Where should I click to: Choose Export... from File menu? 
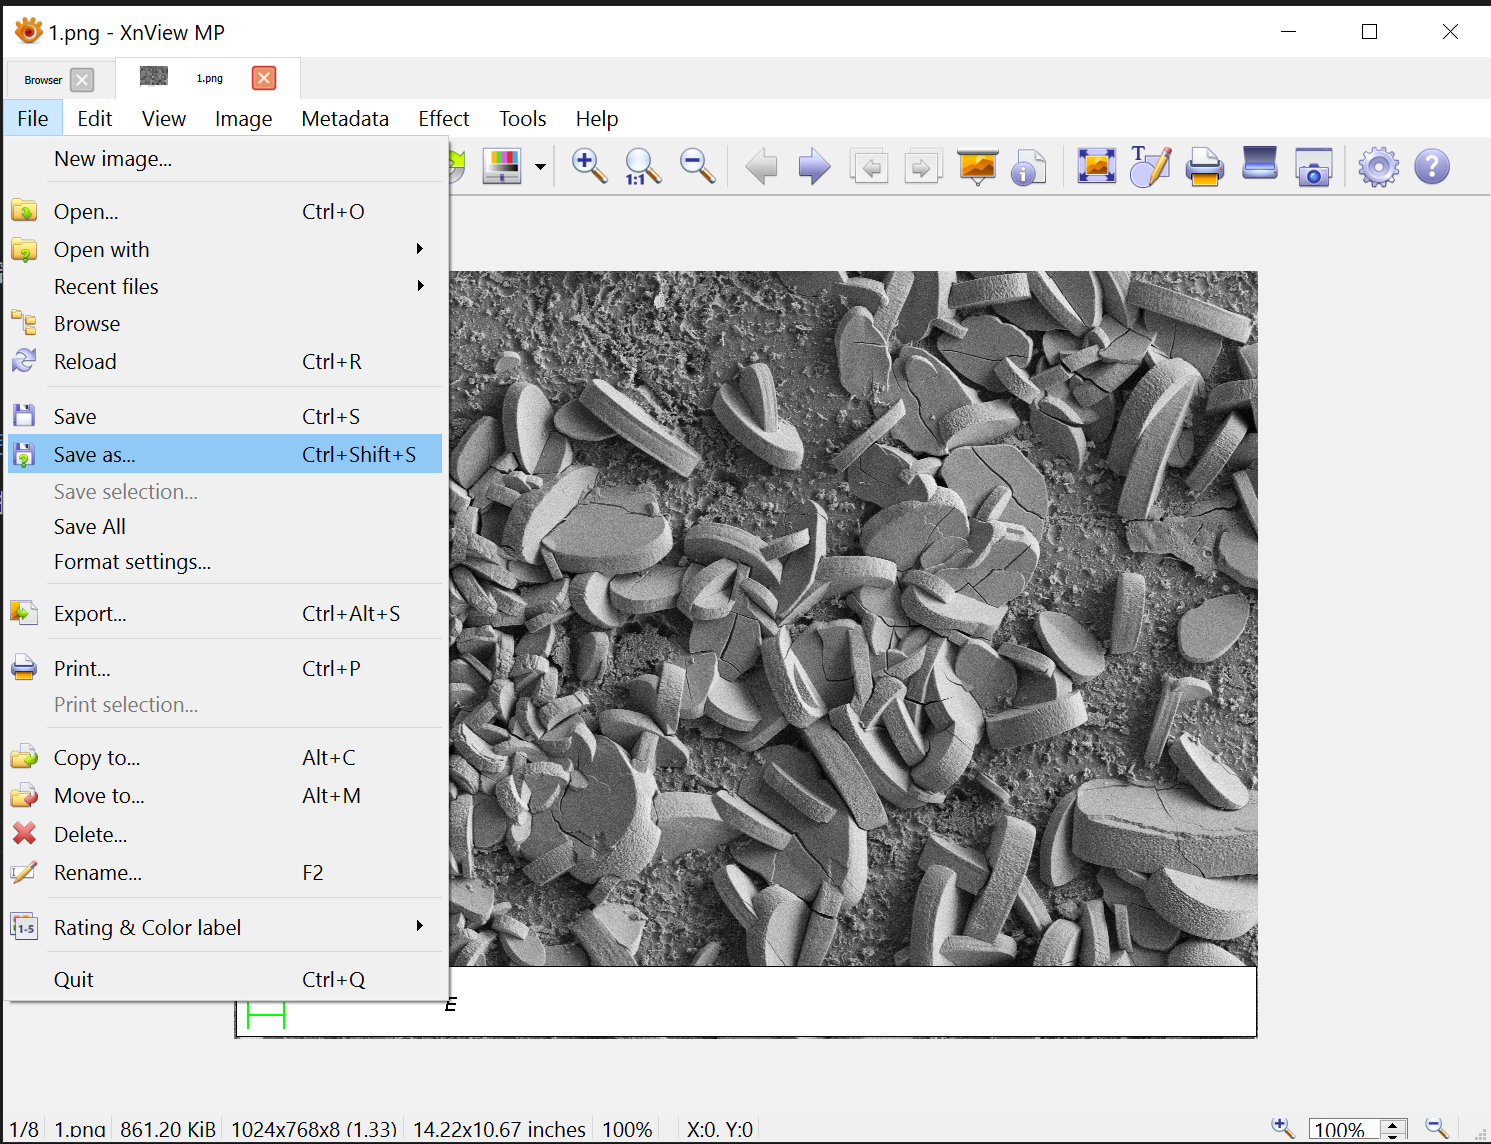[225, 614]
